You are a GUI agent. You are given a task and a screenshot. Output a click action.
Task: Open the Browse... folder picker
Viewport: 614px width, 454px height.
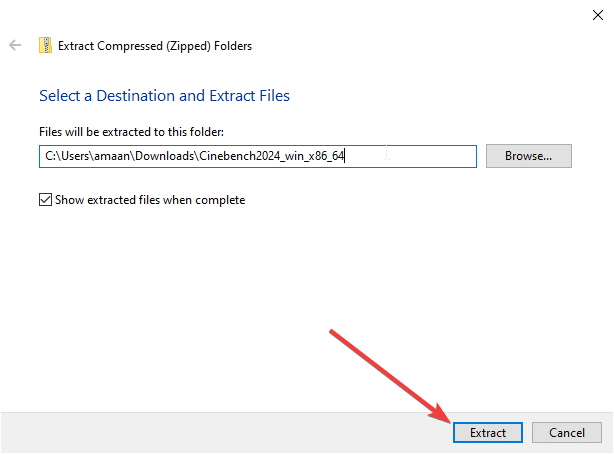coord(529,156)
